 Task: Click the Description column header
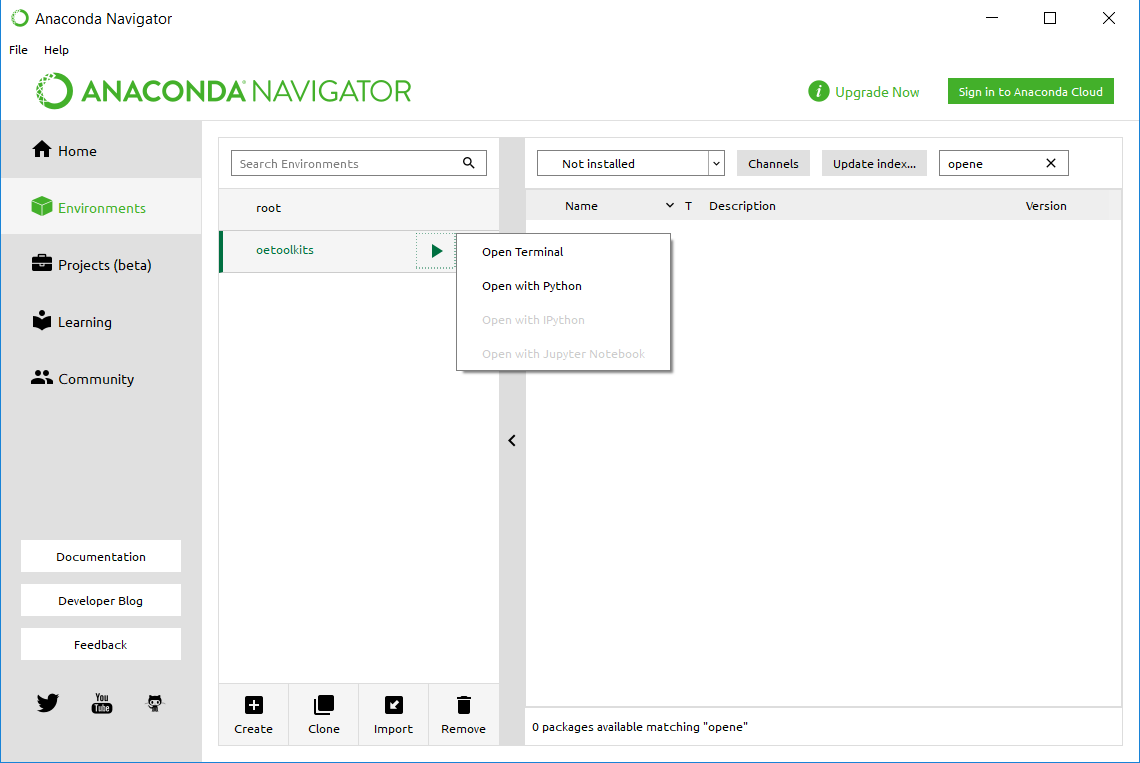(x=742, y=206)
